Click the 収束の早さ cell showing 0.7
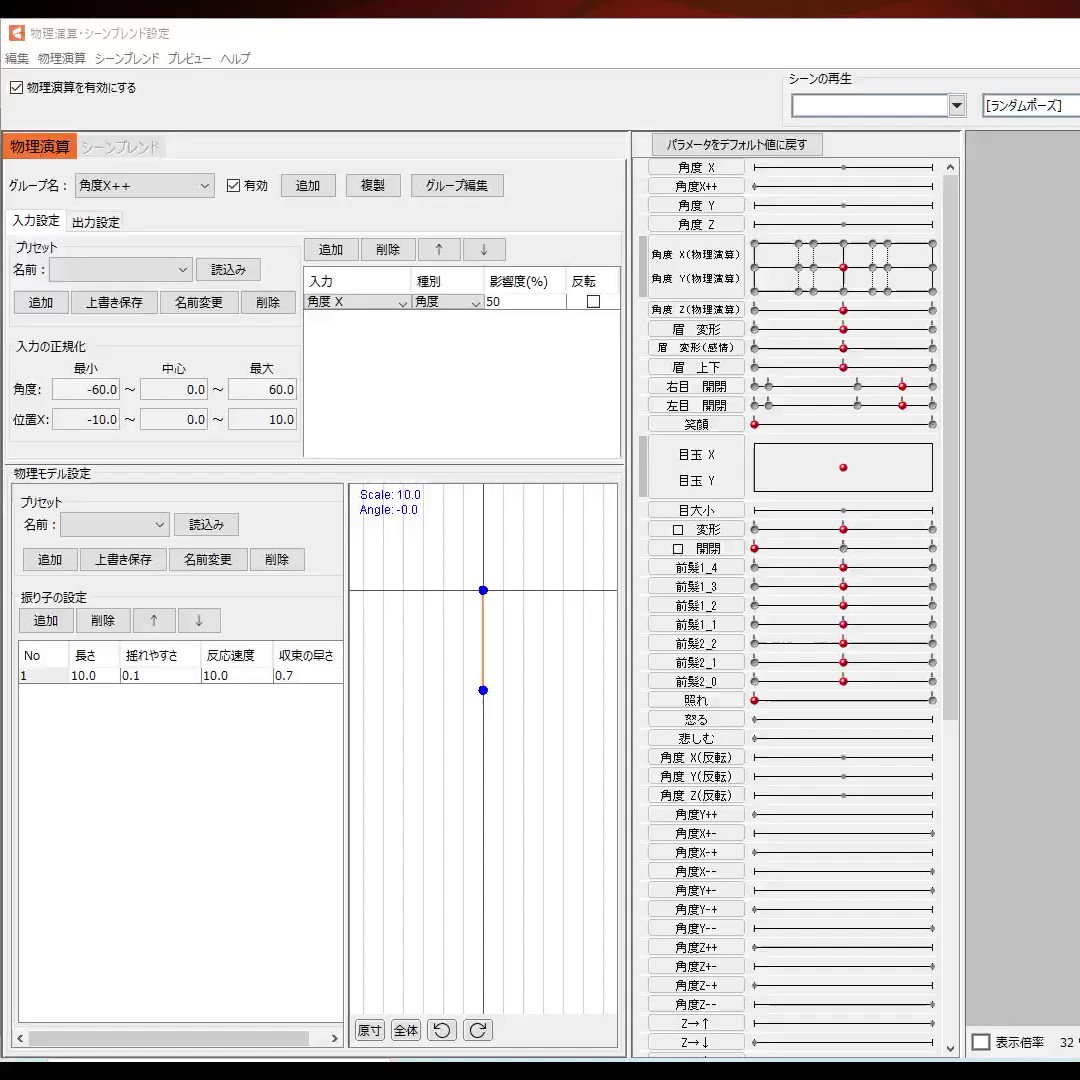This screenshot has width=1080, height=1080. pyautogui.click(x=308, y=676)
